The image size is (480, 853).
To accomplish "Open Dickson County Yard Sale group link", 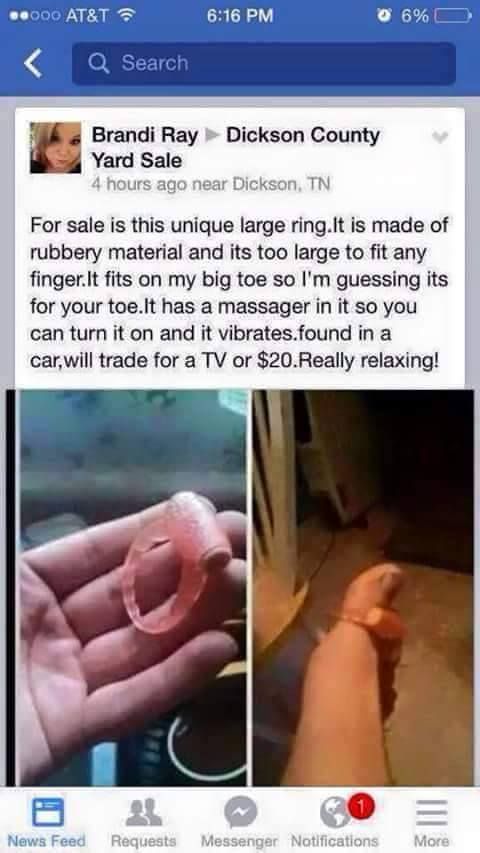I will tap(236, 147).
